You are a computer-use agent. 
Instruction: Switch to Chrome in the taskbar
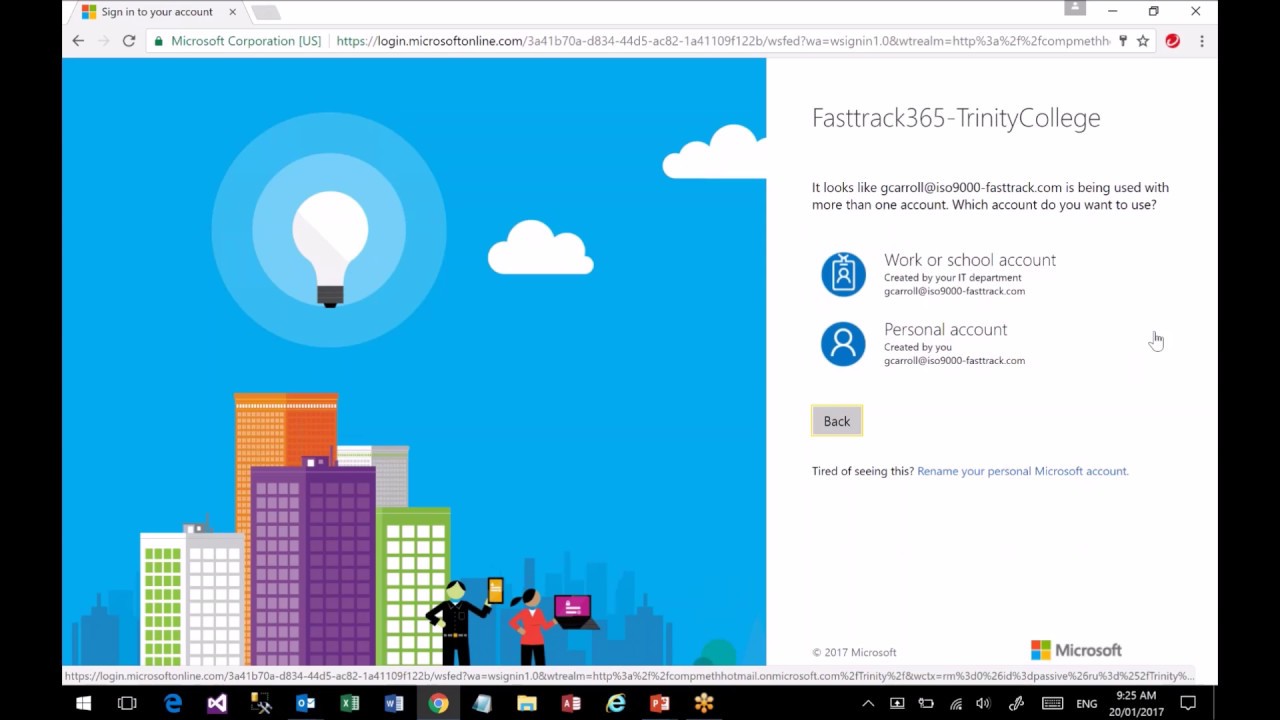(x=438, y=704)
